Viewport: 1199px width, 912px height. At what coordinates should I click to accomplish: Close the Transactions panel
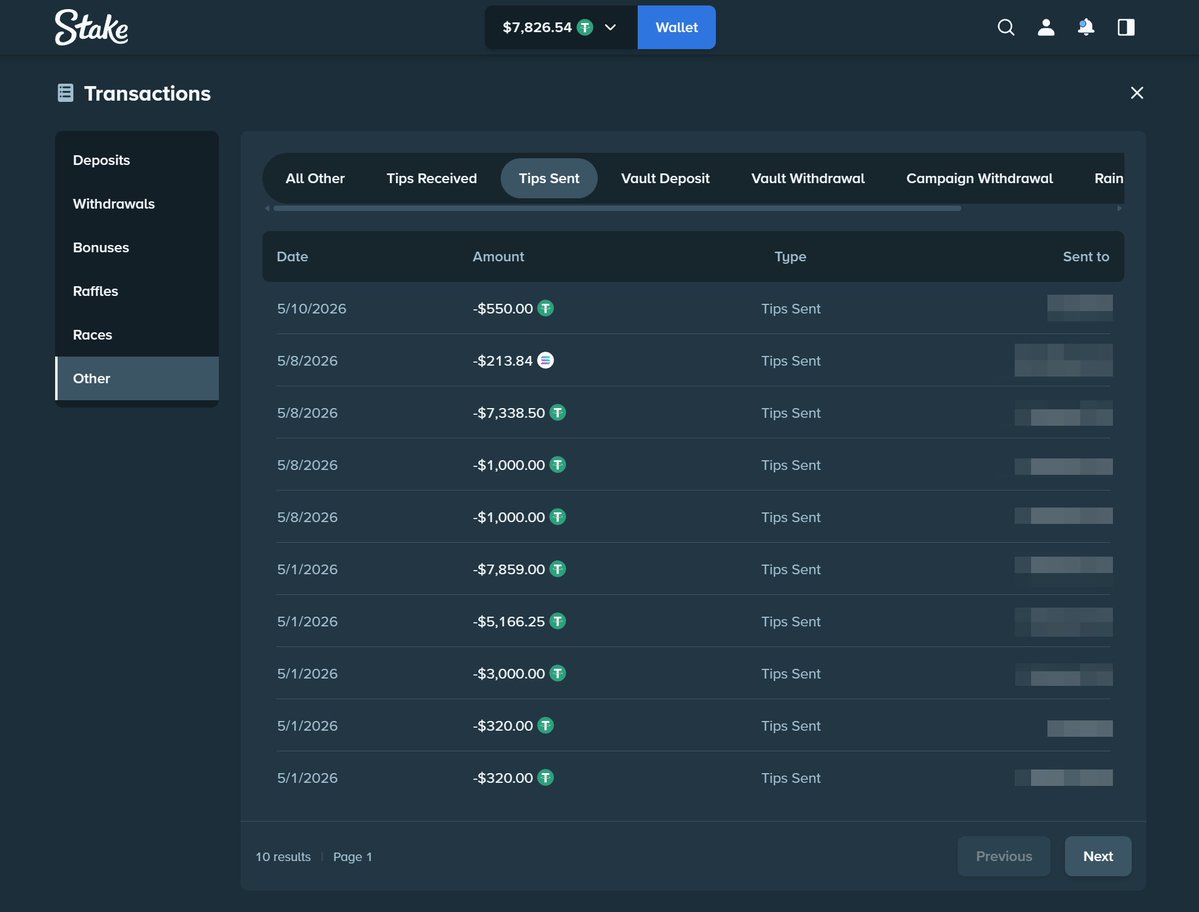[x=1136, y=92]
